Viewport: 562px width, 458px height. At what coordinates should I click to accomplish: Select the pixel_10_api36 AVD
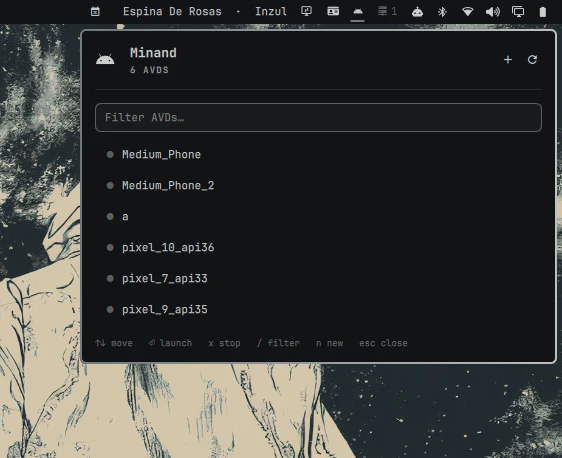click(318, 247)
